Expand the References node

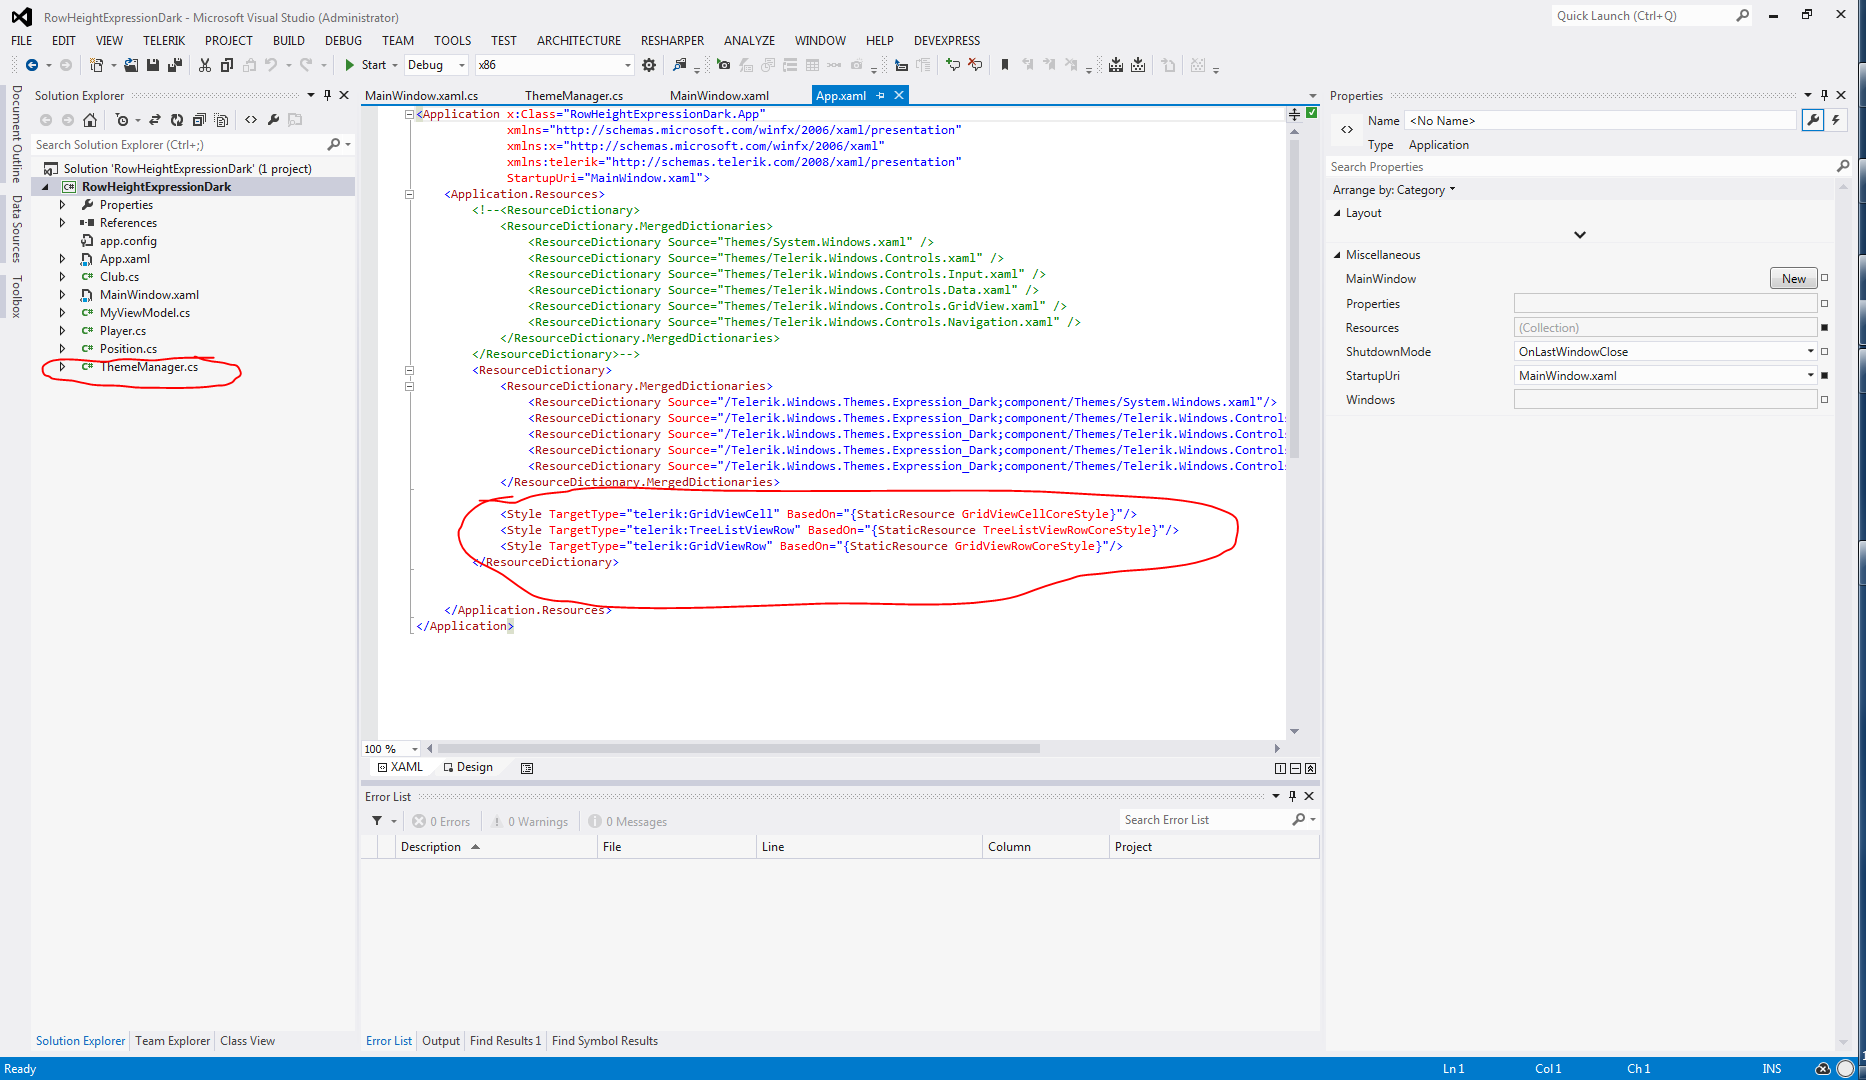[x=62, y=223]
